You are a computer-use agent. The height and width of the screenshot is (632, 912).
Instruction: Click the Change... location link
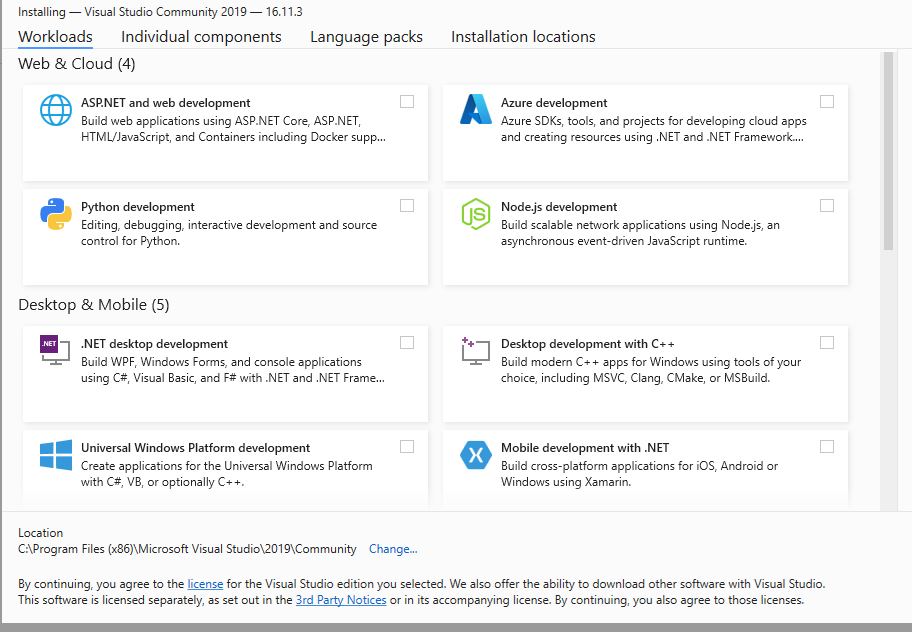point(393,549)
